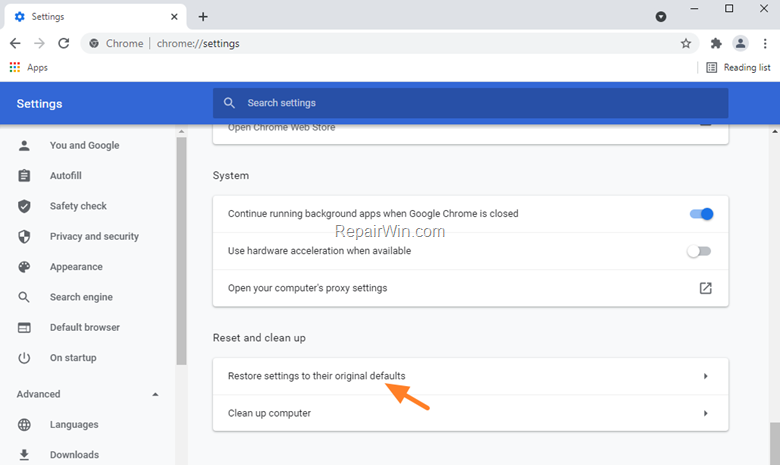This screenshot has height=465, width=780.
Task: Click the clipboard icon beside Autofill
Action: (x=24, y=176)
